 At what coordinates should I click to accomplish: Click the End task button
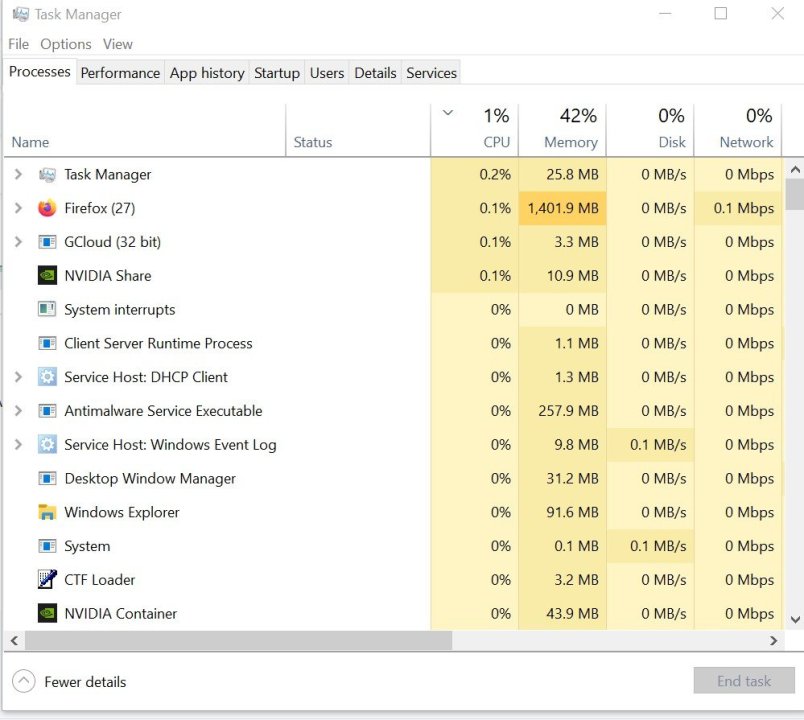click(x=744, y=680)
